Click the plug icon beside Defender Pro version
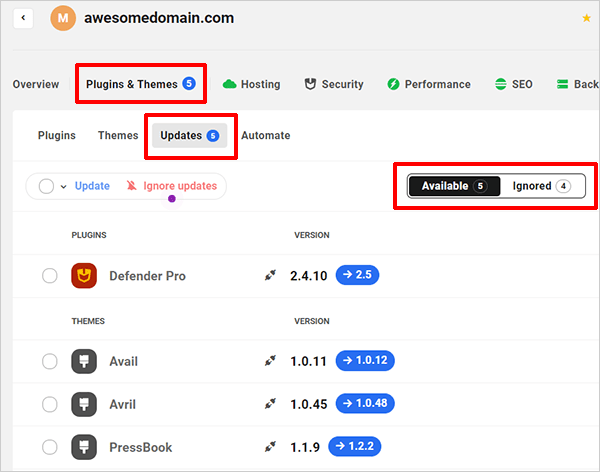600x472 pixels. click(x=269, y=276)
